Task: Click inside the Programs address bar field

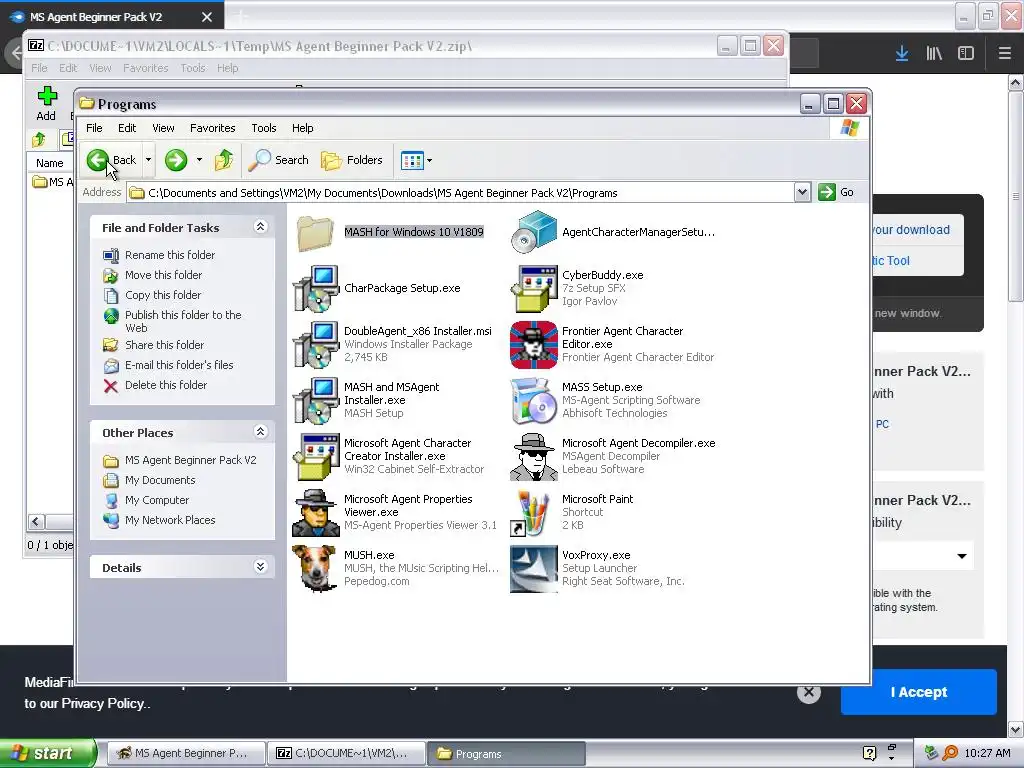Action: (x=460, y=193)
